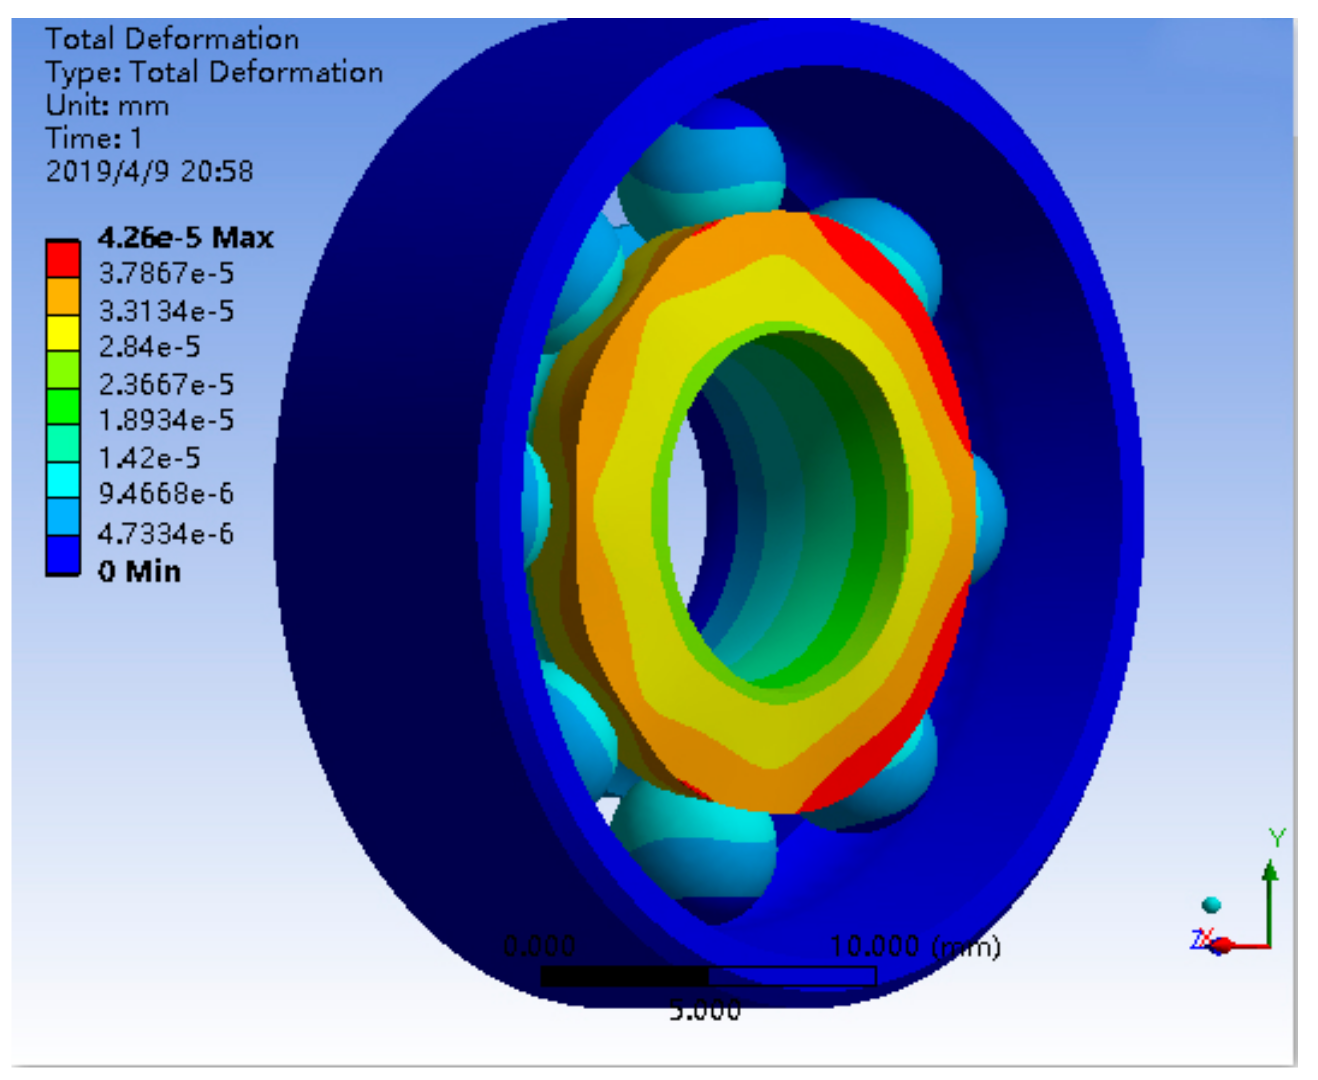Select the "0 Min" legend label
The width and height of the screenshot is (1318, 1080).
pos(139,571)
